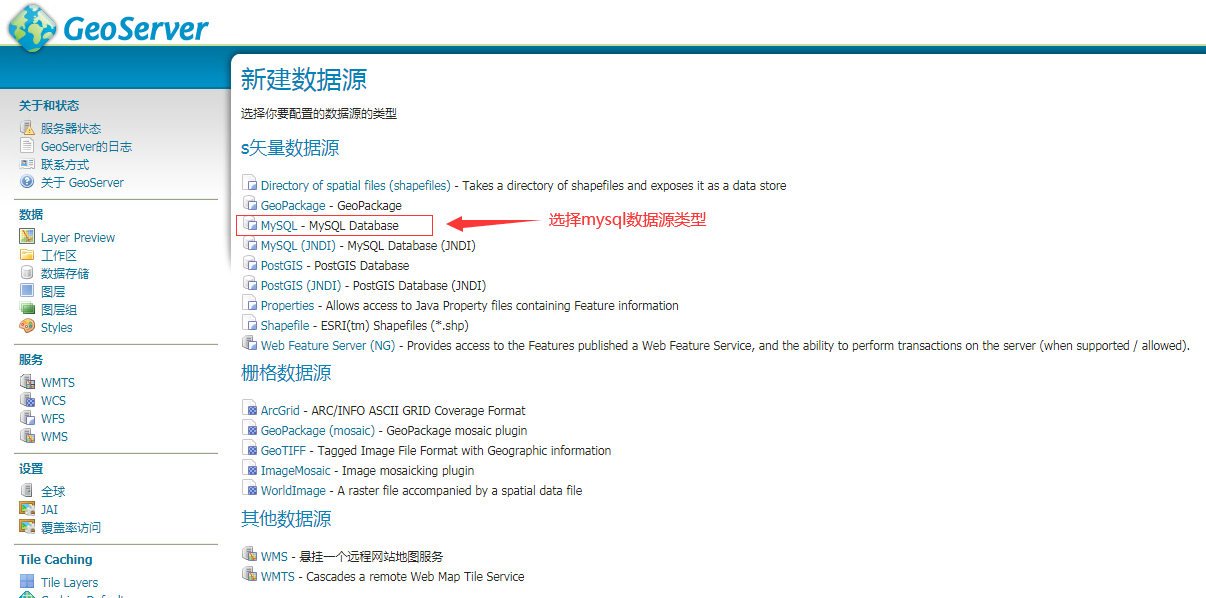Screen dimensions: 1206x598
Task: Click the 工作区 folder icon
Action: pyautogui.click(x=27, y=255)
